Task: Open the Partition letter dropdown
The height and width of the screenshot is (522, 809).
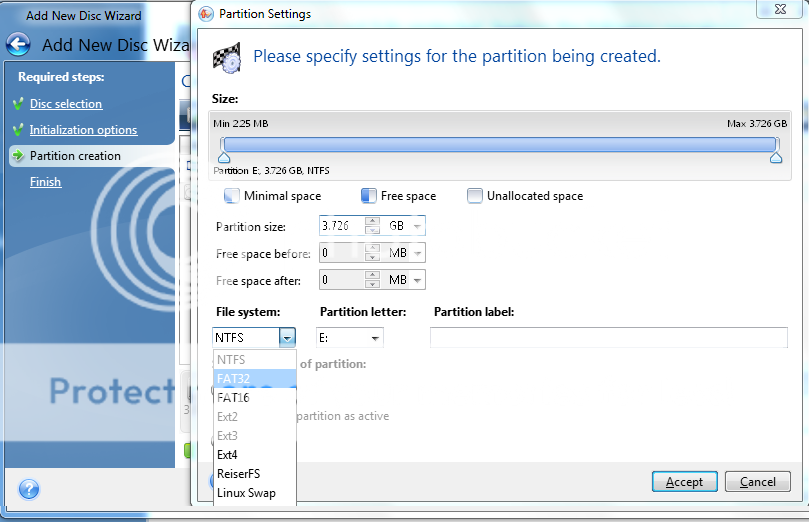Action: pos(375,338)
